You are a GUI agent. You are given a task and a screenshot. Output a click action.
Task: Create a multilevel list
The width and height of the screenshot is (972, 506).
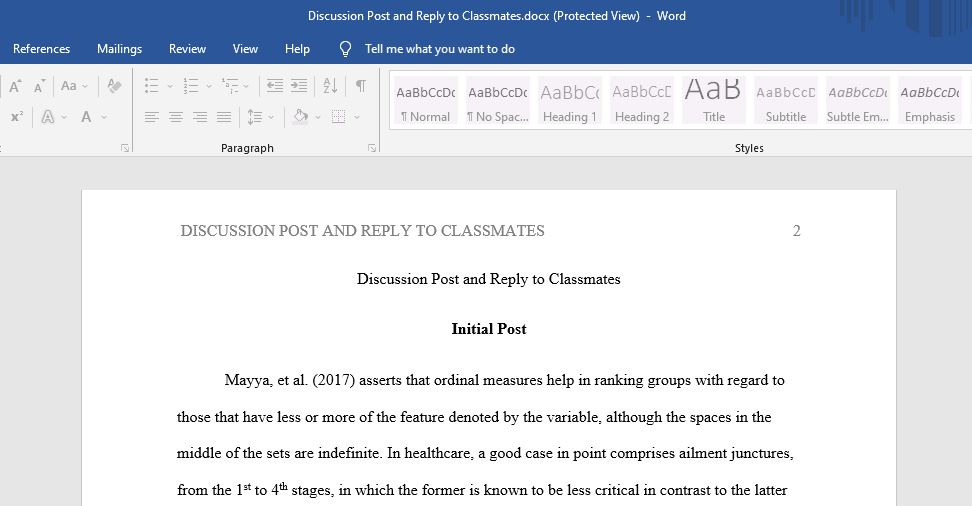pos(230,86)
